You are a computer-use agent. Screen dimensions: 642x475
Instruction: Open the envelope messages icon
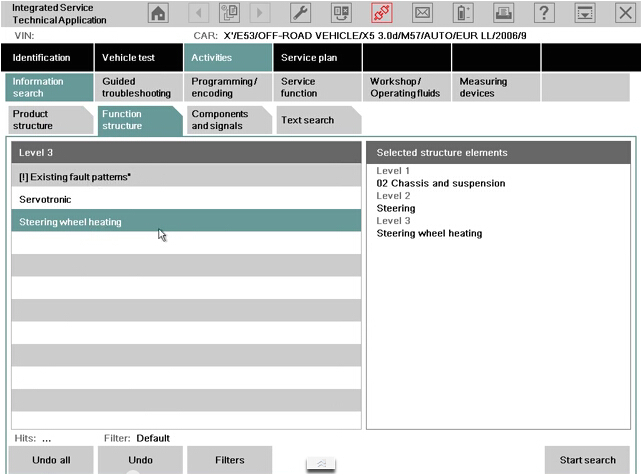(422, 13)
